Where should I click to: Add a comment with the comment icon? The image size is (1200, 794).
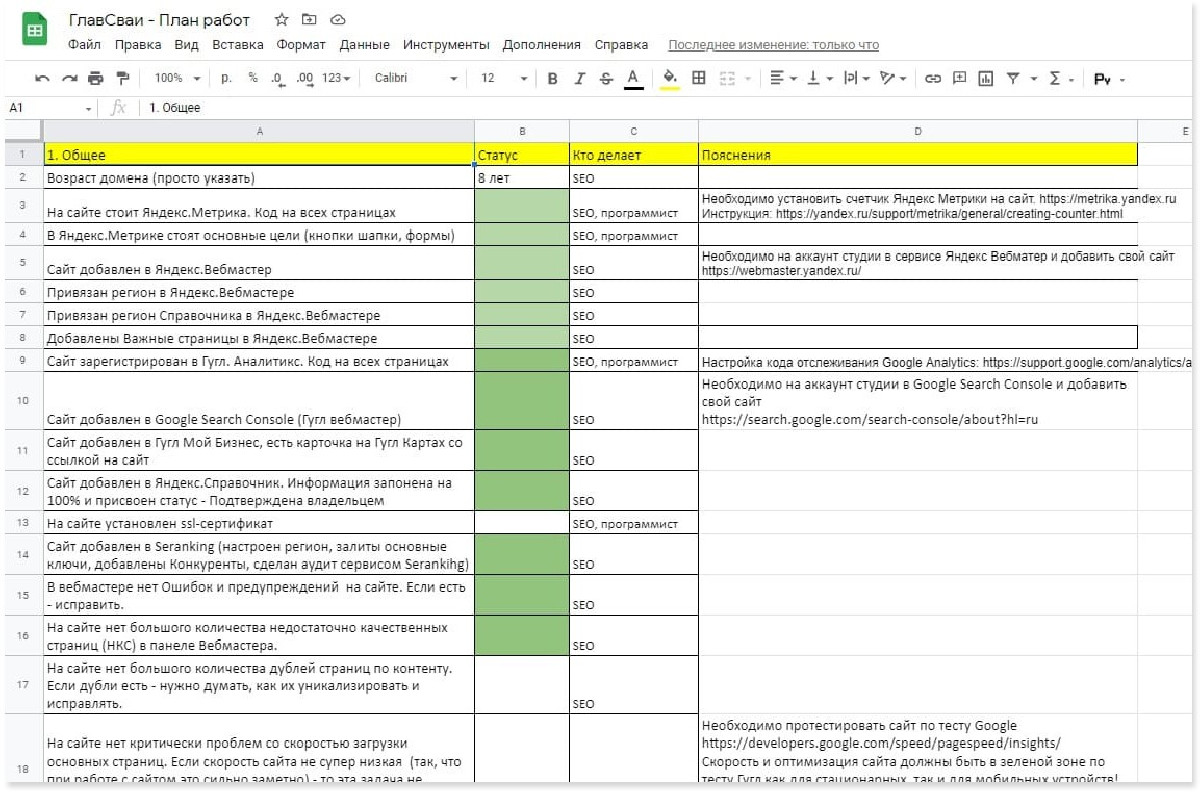959,78
